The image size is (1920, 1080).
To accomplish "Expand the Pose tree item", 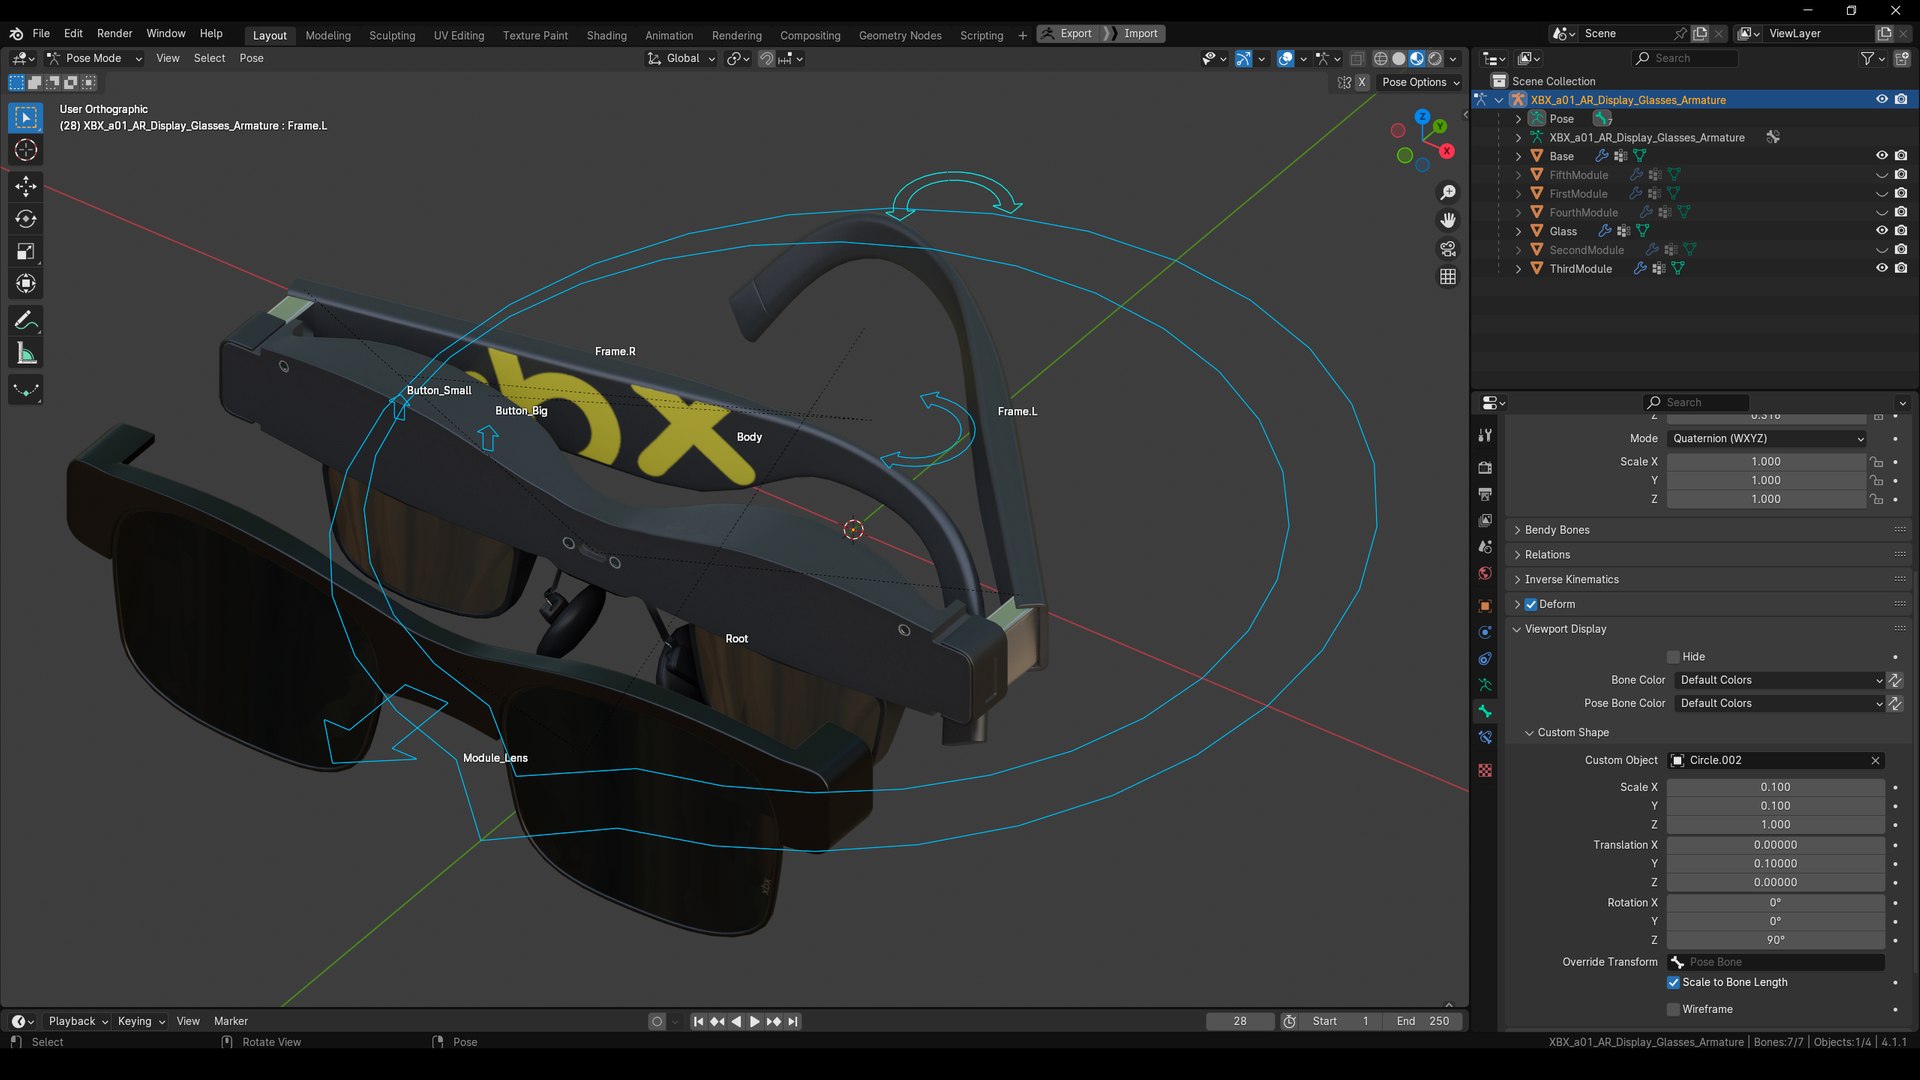I will point(1518,119).
